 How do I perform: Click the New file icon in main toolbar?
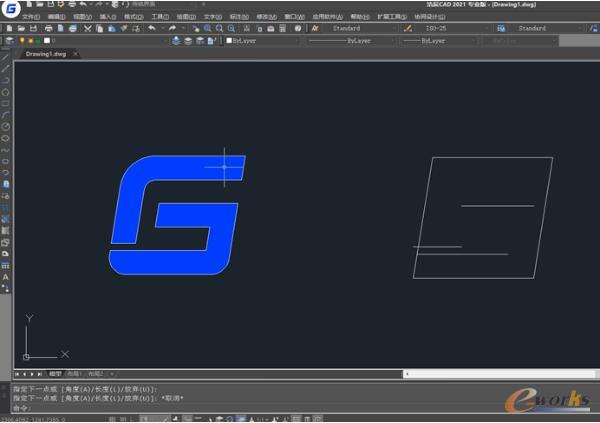10,28
